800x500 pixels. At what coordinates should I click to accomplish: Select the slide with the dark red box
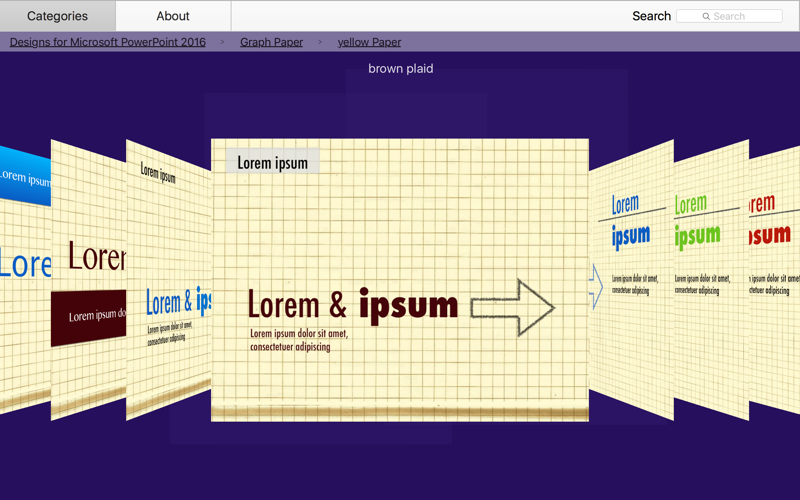tap(88, 280)
